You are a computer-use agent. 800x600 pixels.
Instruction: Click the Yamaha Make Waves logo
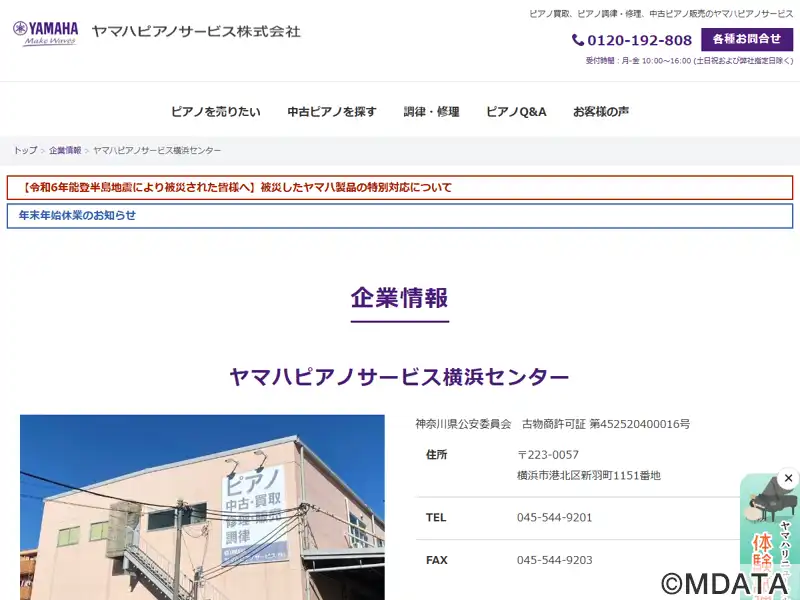click(45, 33)
